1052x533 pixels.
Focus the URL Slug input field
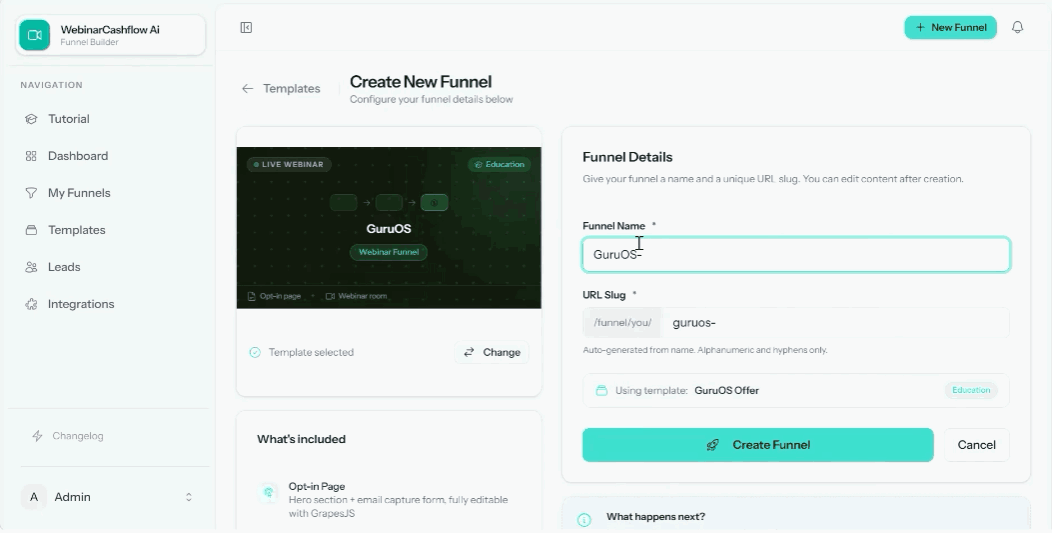point(835,323)
